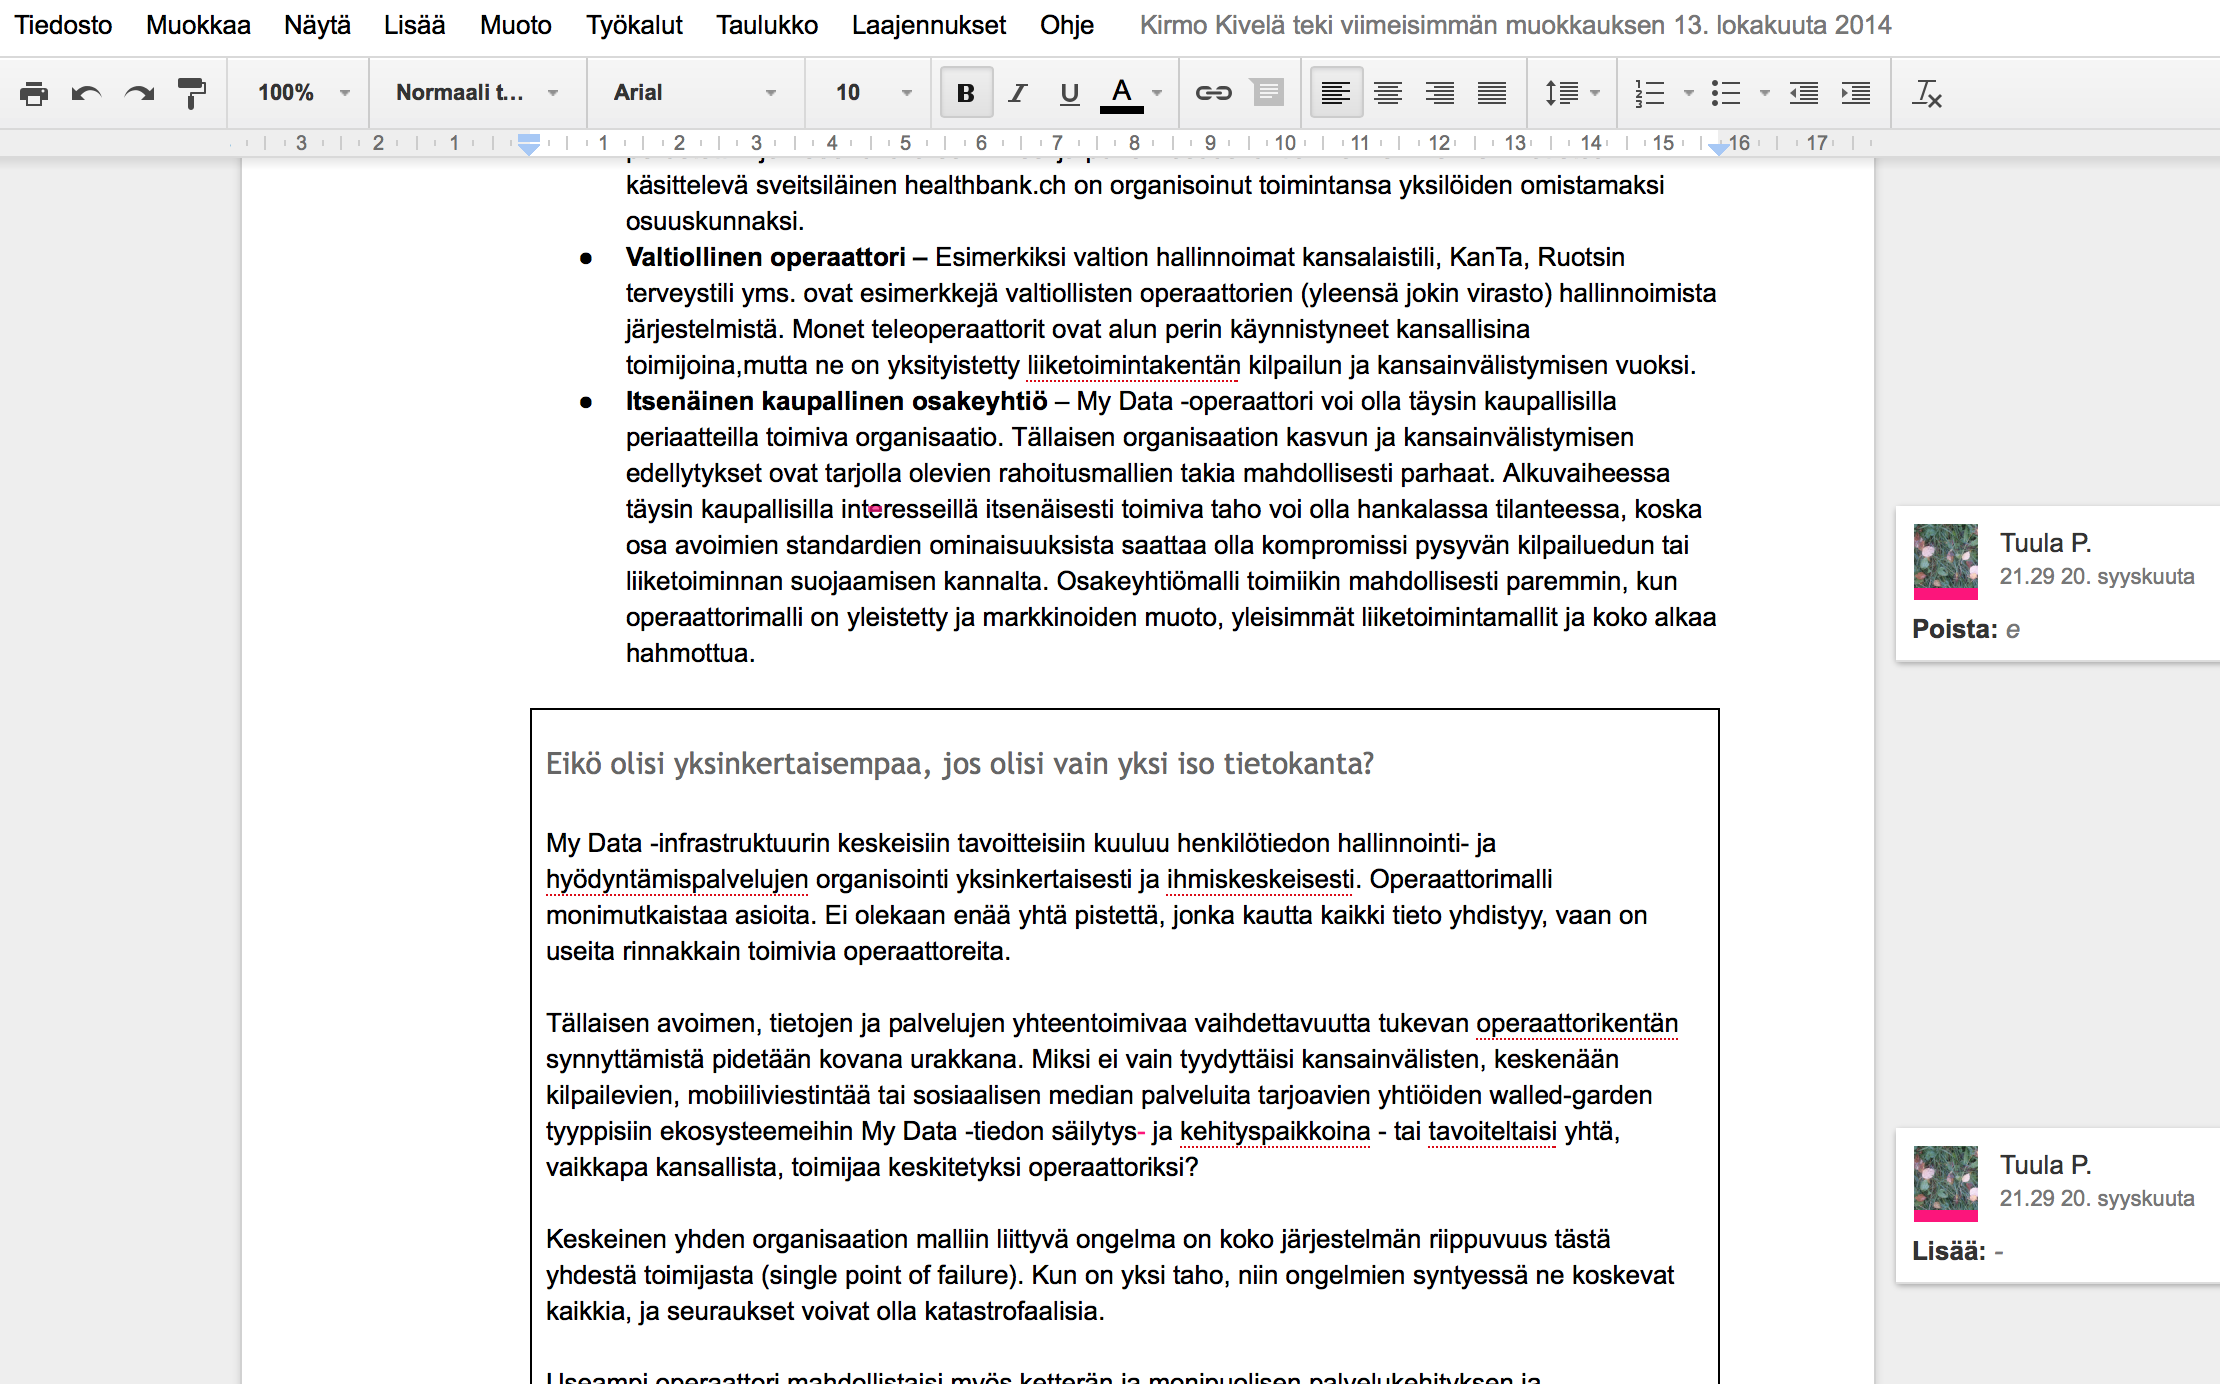
Task: Select the Paint format tool
Action: [191, 93]
